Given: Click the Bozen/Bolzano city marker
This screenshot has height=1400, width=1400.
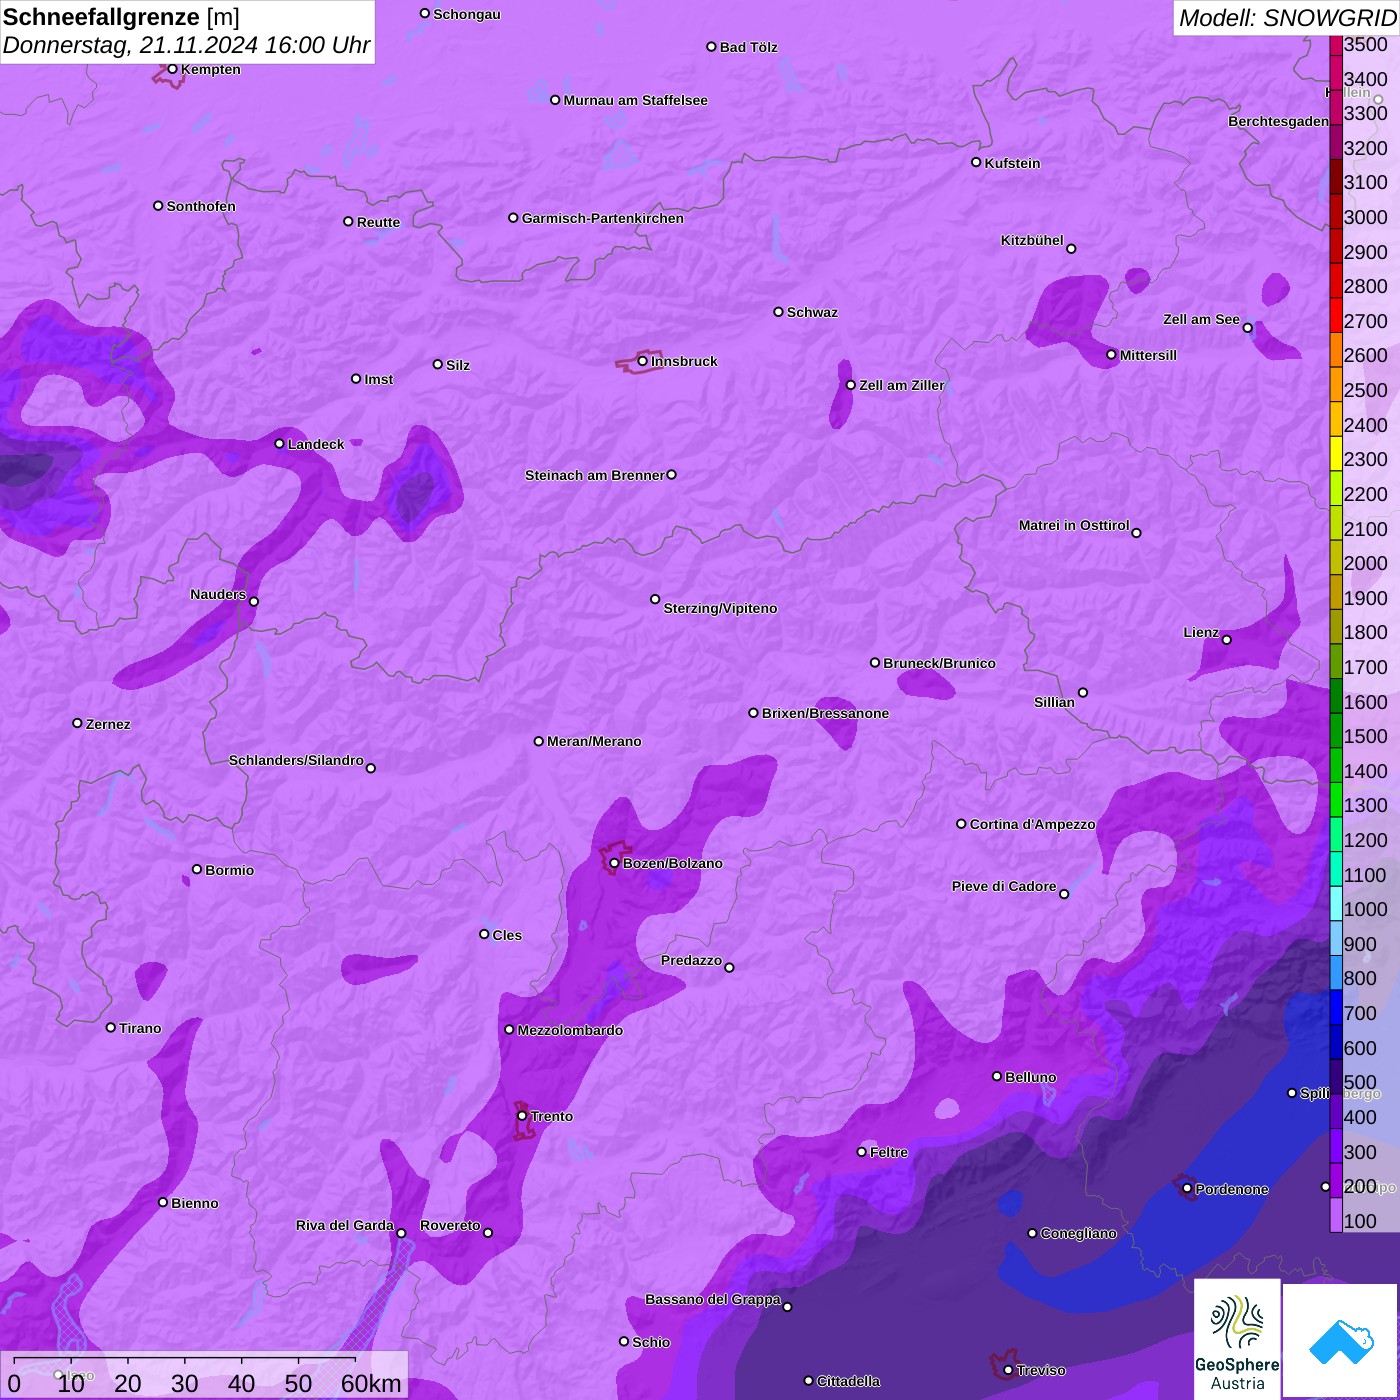Looking at the screenshot, I should click(614, 863).
